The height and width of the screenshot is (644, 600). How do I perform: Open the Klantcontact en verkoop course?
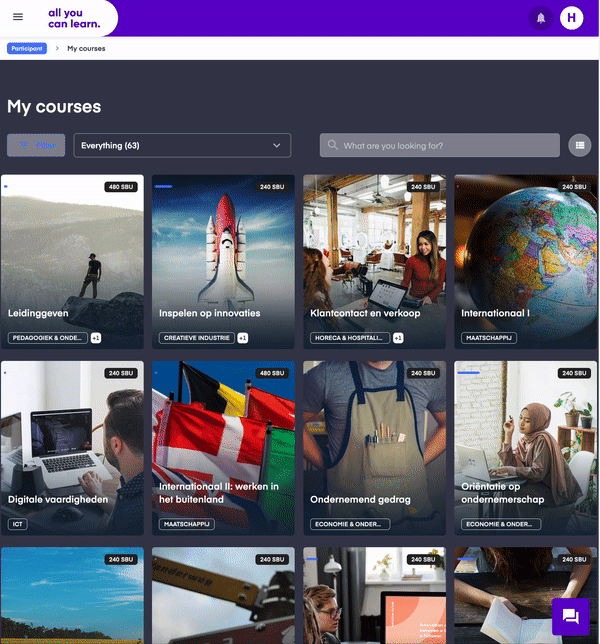[x=375, y=262]
